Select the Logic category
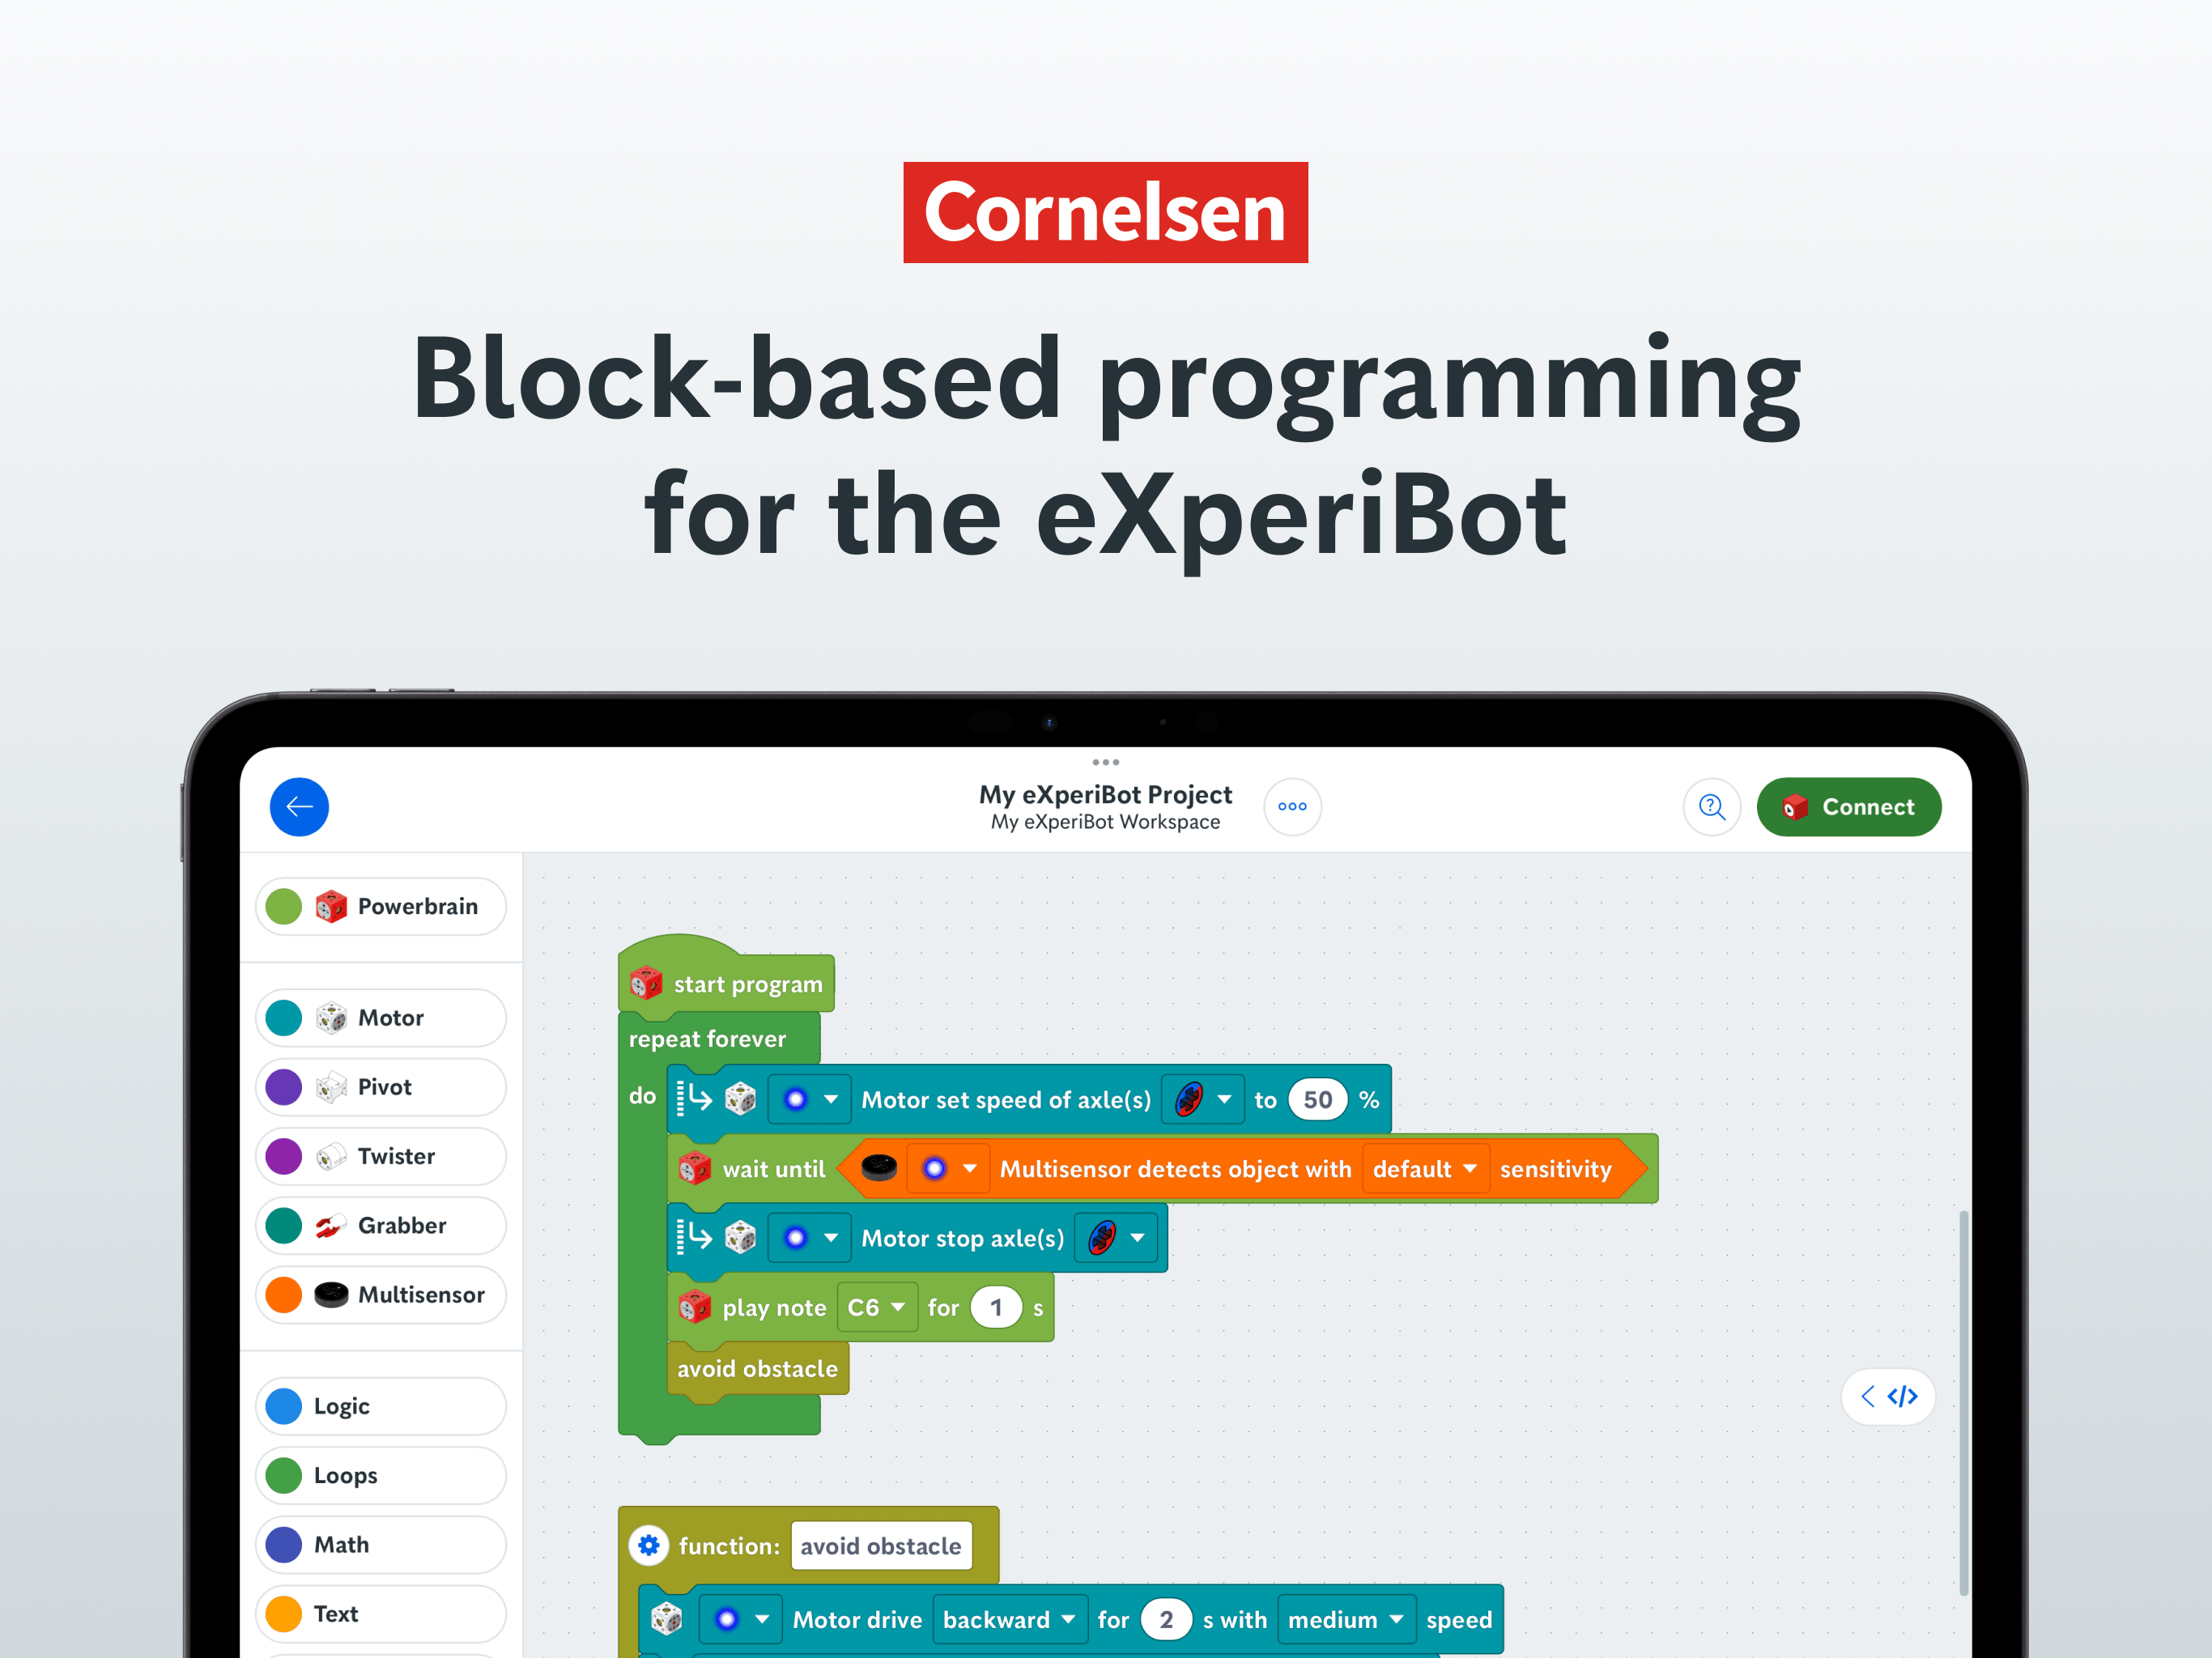2212x1658 pixels. point(381,1406)
